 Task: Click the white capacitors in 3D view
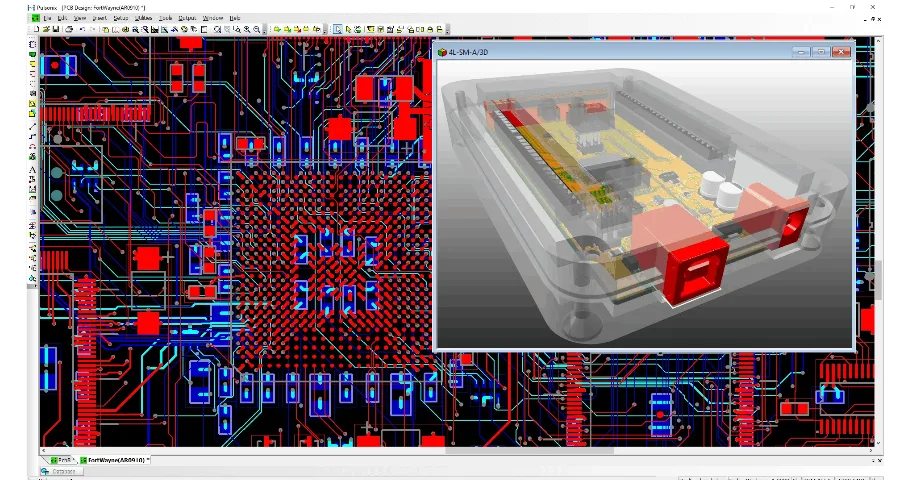point(721,189)
